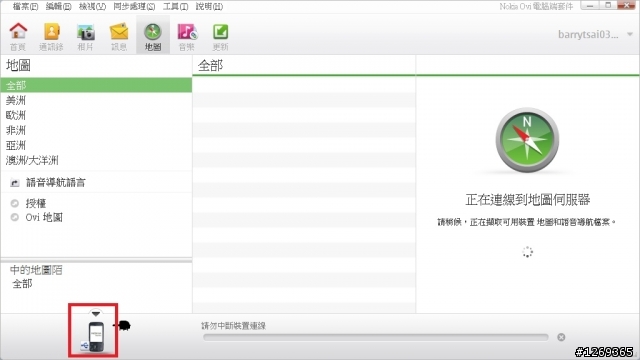640x360 pixels.
Task: Open the 編輯(E) menu
Action: click(58, 7)
